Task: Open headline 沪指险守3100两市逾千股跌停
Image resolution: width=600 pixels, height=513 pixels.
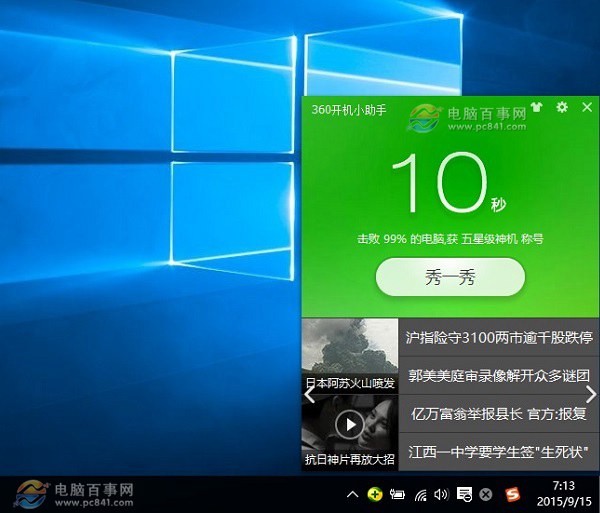Action: (x=499, y=338)
